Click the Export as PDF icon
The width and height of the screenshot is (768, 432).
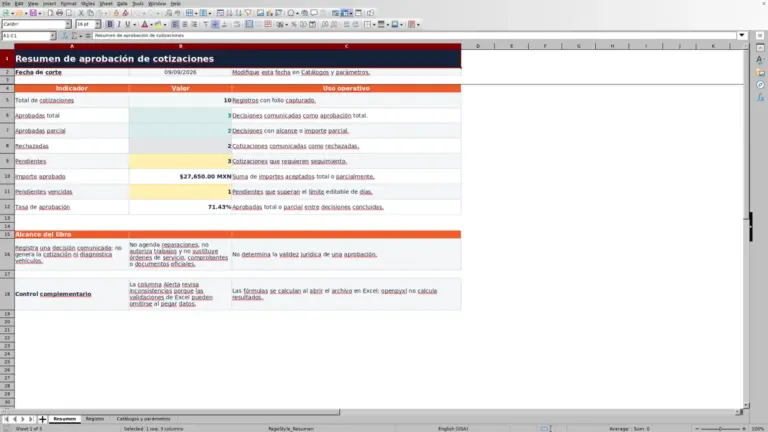50,13
